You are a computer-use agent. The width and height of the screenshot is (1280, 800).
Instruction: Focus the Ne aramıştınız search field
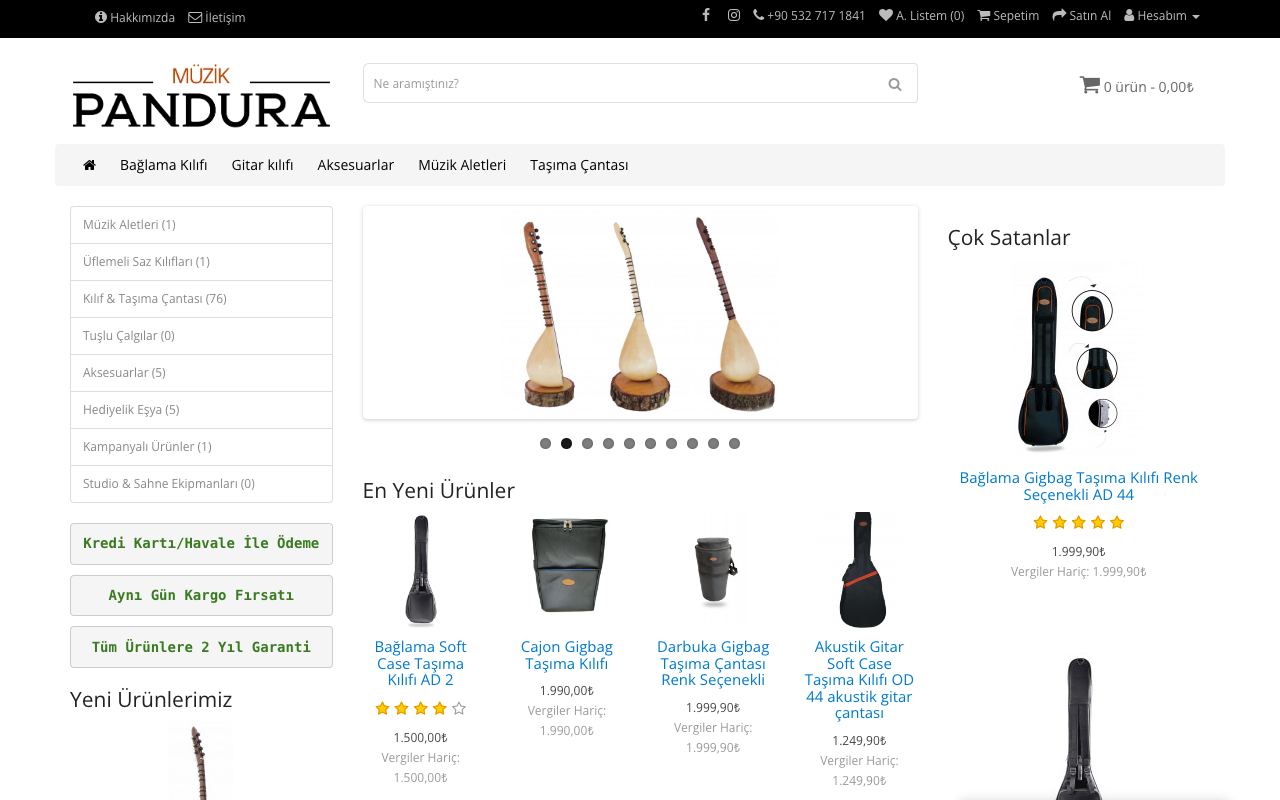click(x=618, y=84)
